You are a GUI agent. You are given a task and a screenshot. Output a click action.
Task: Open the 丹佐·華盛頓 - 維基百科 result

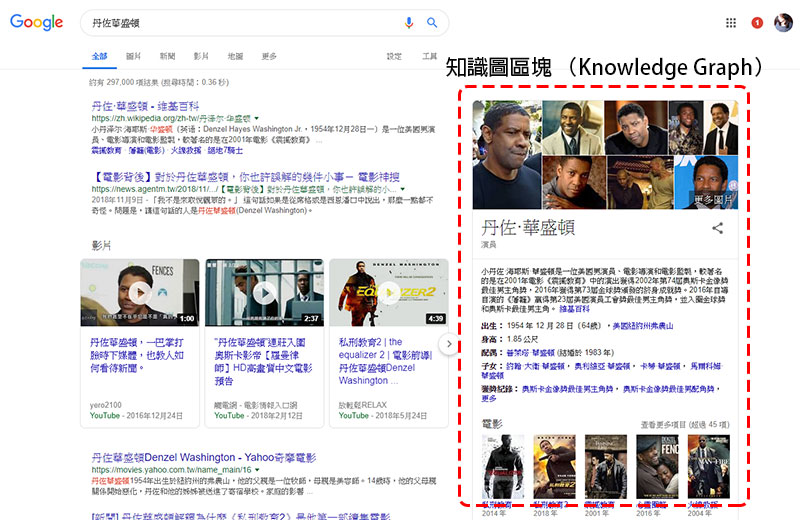click(x=145, y=106)
